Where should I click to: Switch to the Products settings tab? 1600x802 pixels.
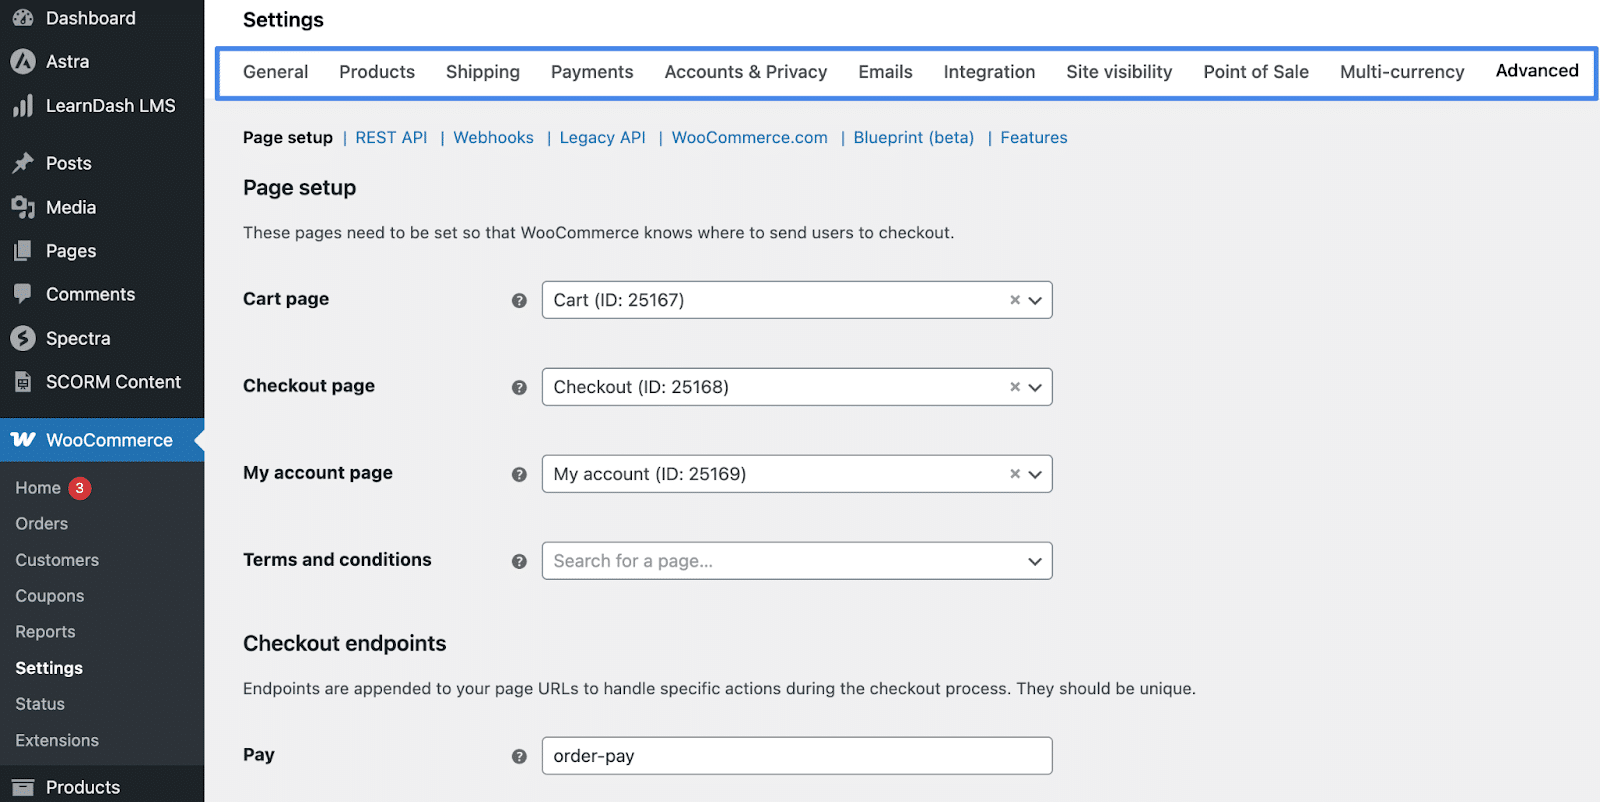click(377, 72)
